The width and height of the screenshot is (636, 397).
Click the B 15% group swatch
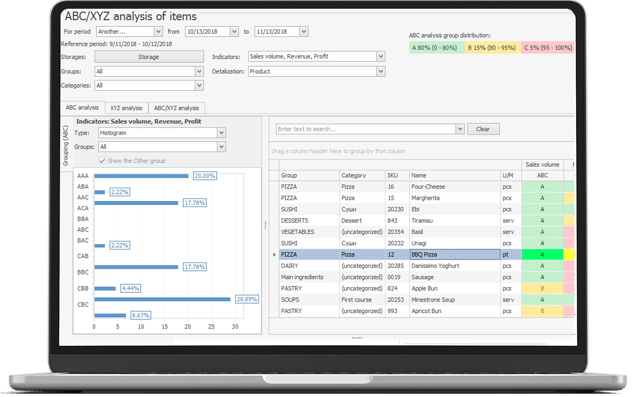[493, 47]
